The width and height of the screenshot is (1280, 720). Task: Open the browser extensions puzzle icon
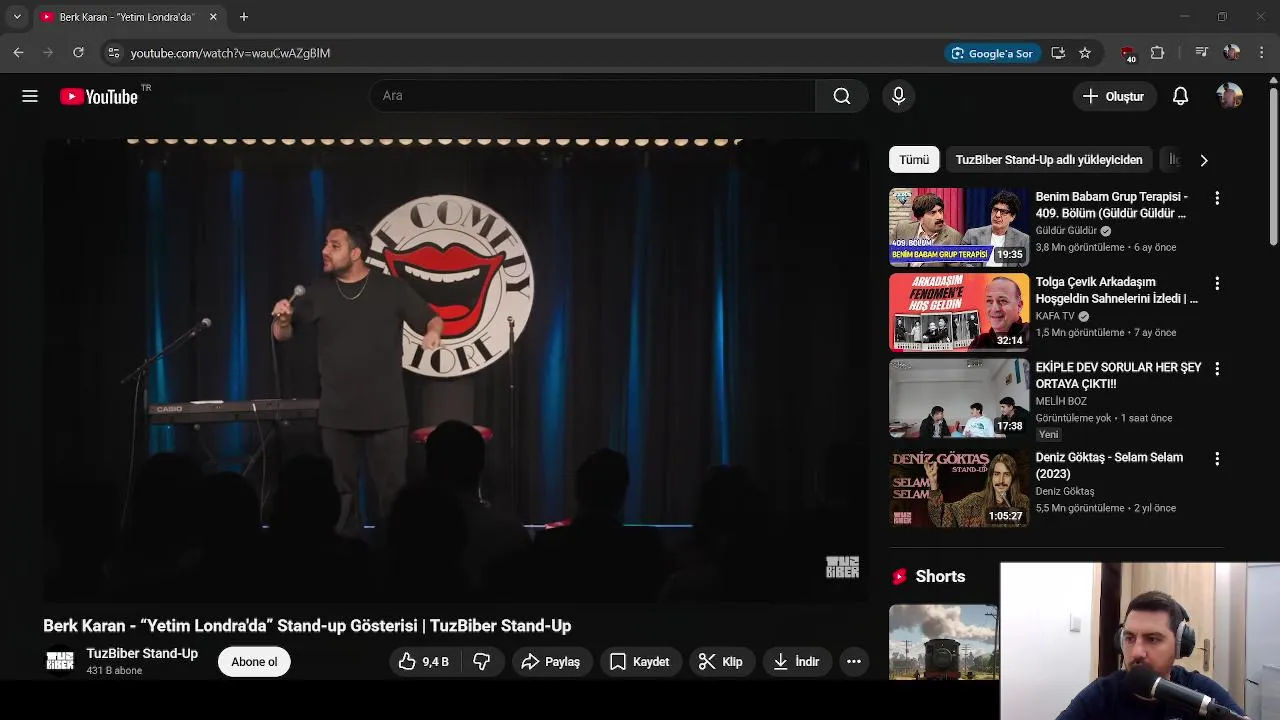(x=1157, y=53)
